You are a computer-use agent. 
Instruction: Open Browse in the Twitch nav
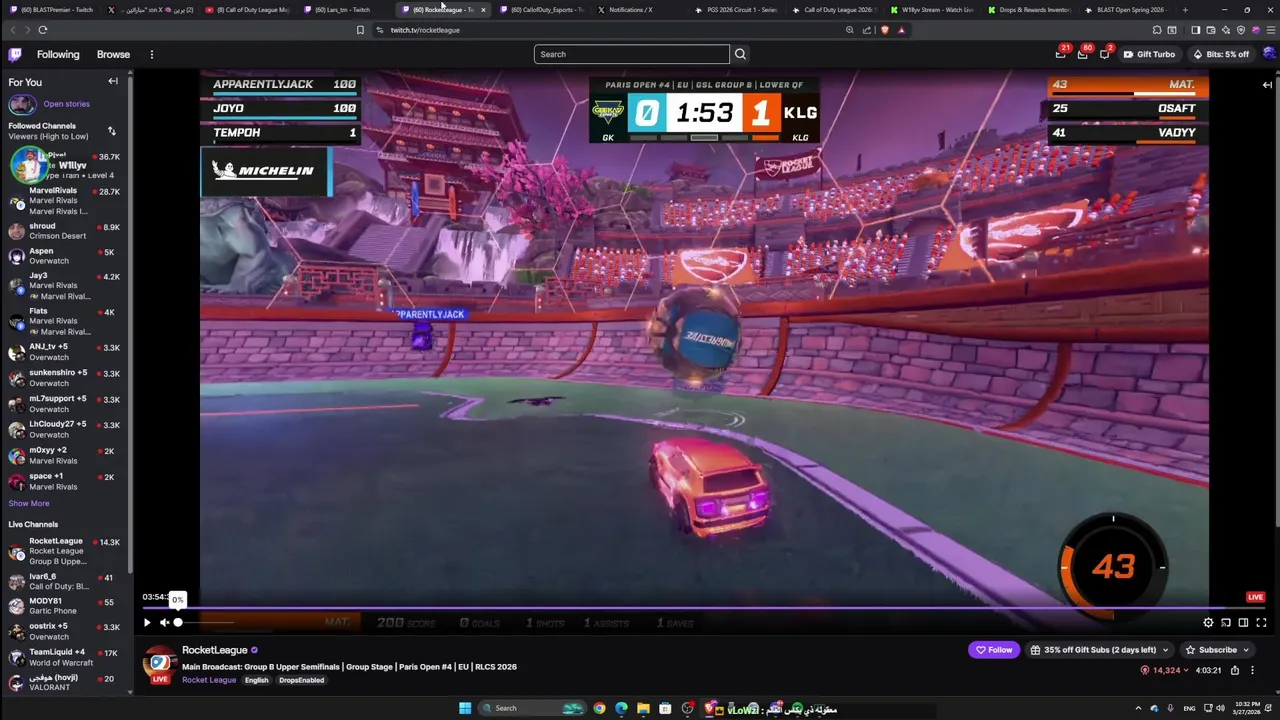(113, 54)
